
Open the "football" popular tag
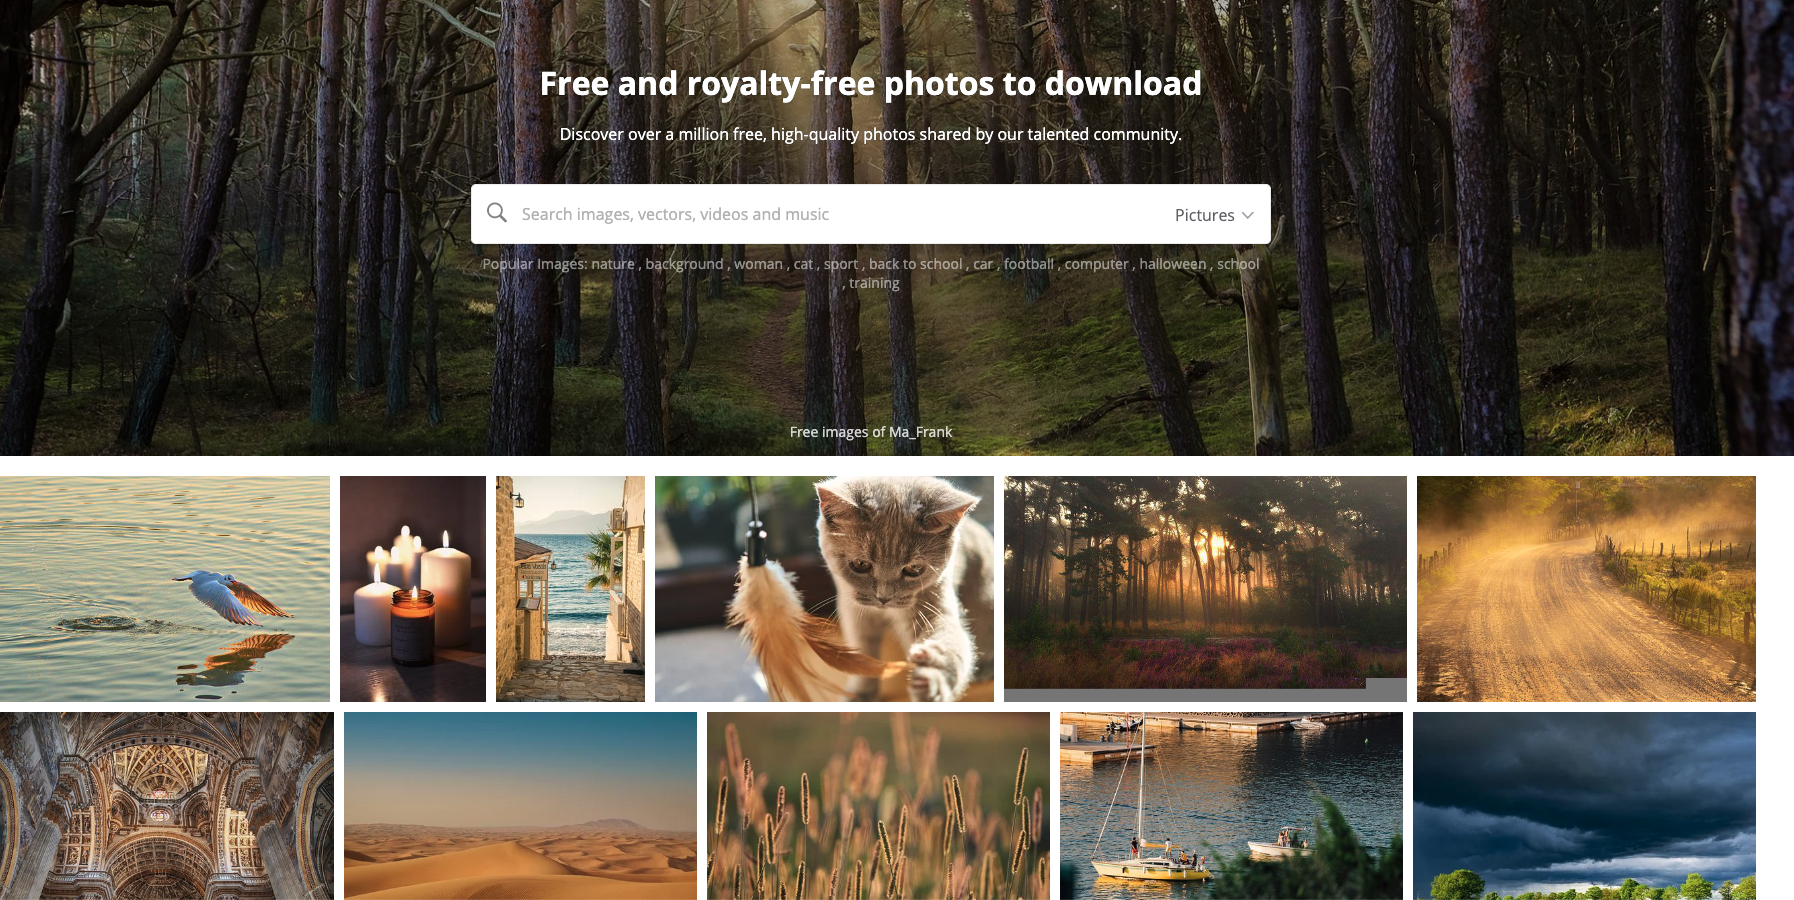click(1028, 264)
